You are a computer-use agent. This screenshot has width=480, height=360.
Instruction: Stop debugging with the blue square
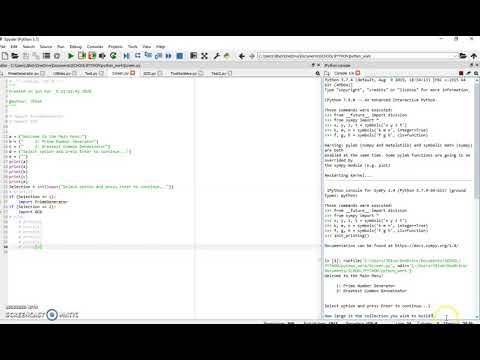point(180,56)
